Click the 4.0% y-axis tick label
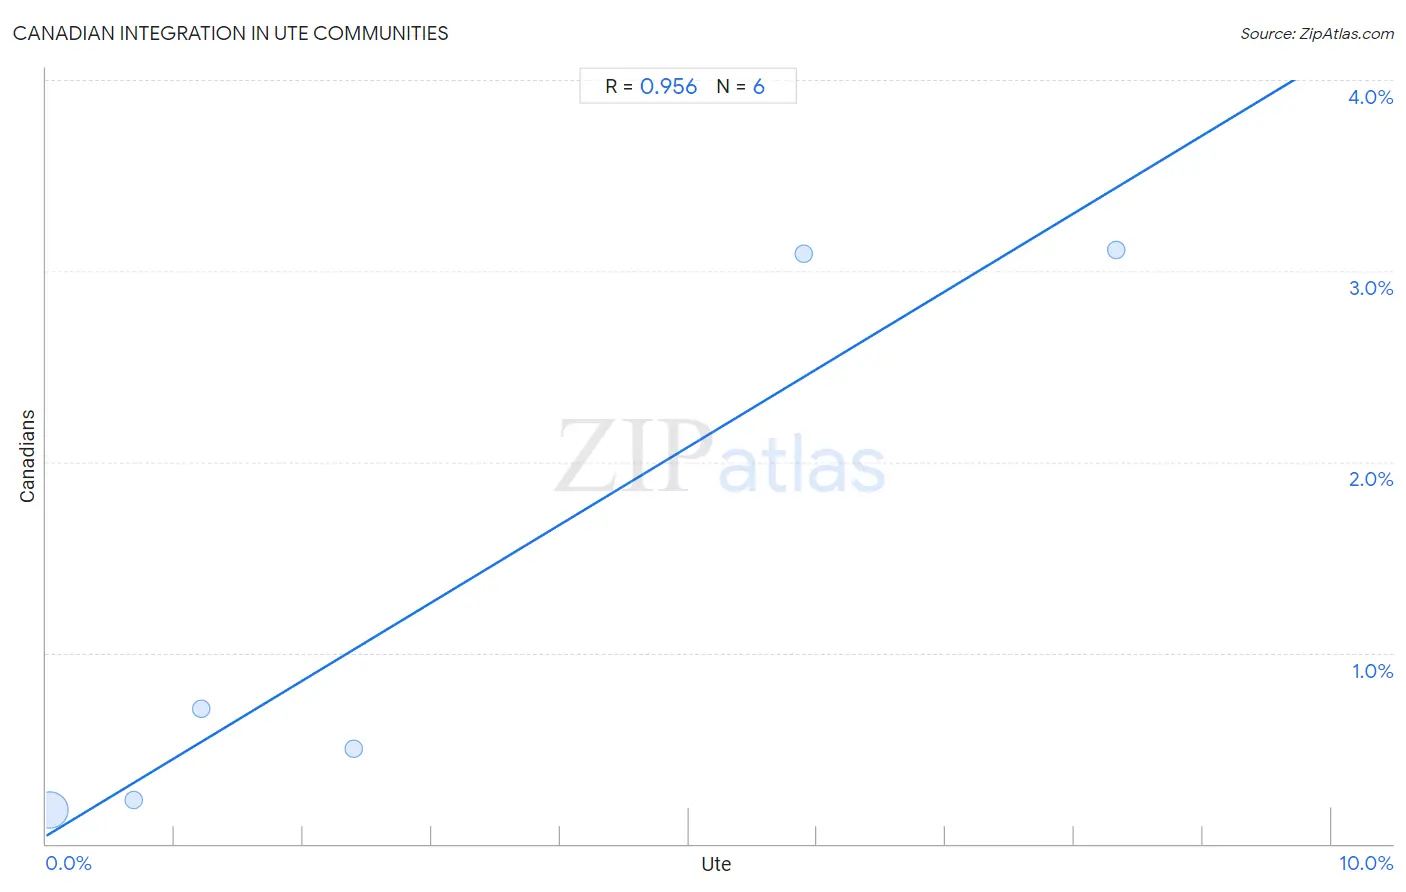The height and width of the screenshot is (892, 1406). pos(1370,97)
